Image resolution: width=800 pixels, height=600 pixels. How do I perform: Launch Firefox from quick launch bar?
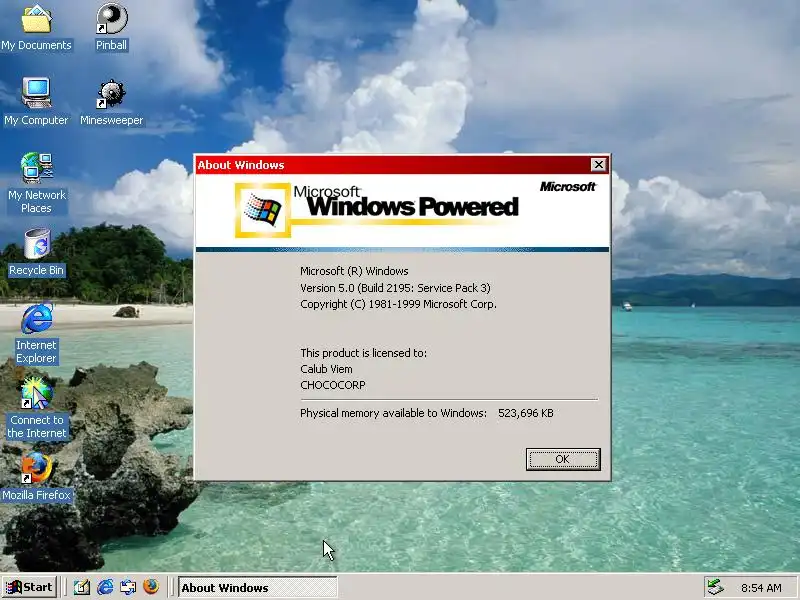[x=151, y=587]
